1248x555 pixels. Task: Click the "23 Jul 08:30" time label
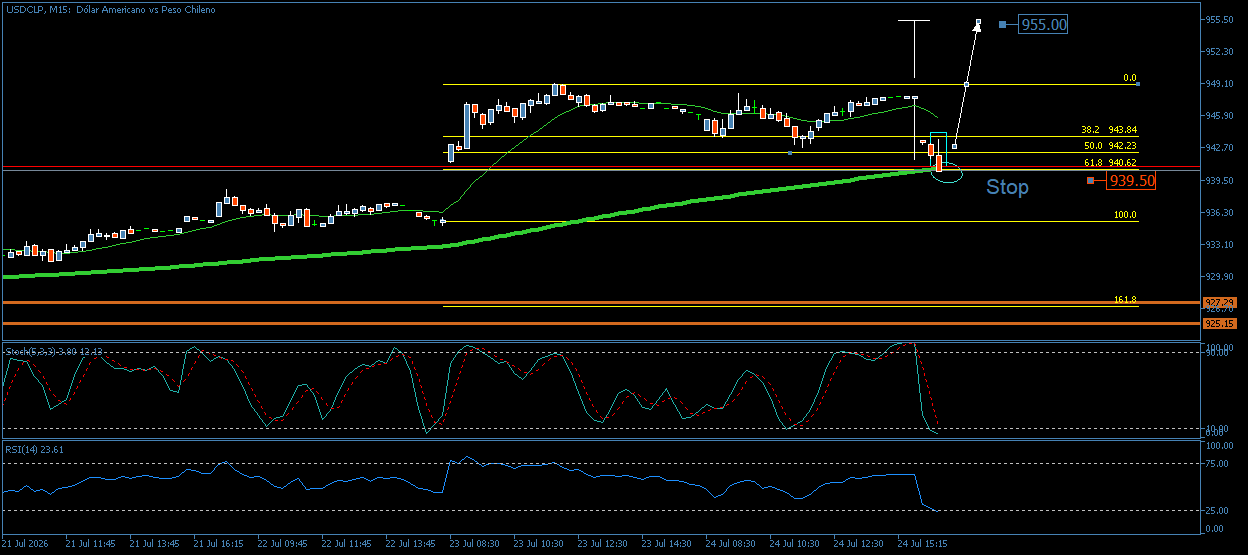(474, 544)
